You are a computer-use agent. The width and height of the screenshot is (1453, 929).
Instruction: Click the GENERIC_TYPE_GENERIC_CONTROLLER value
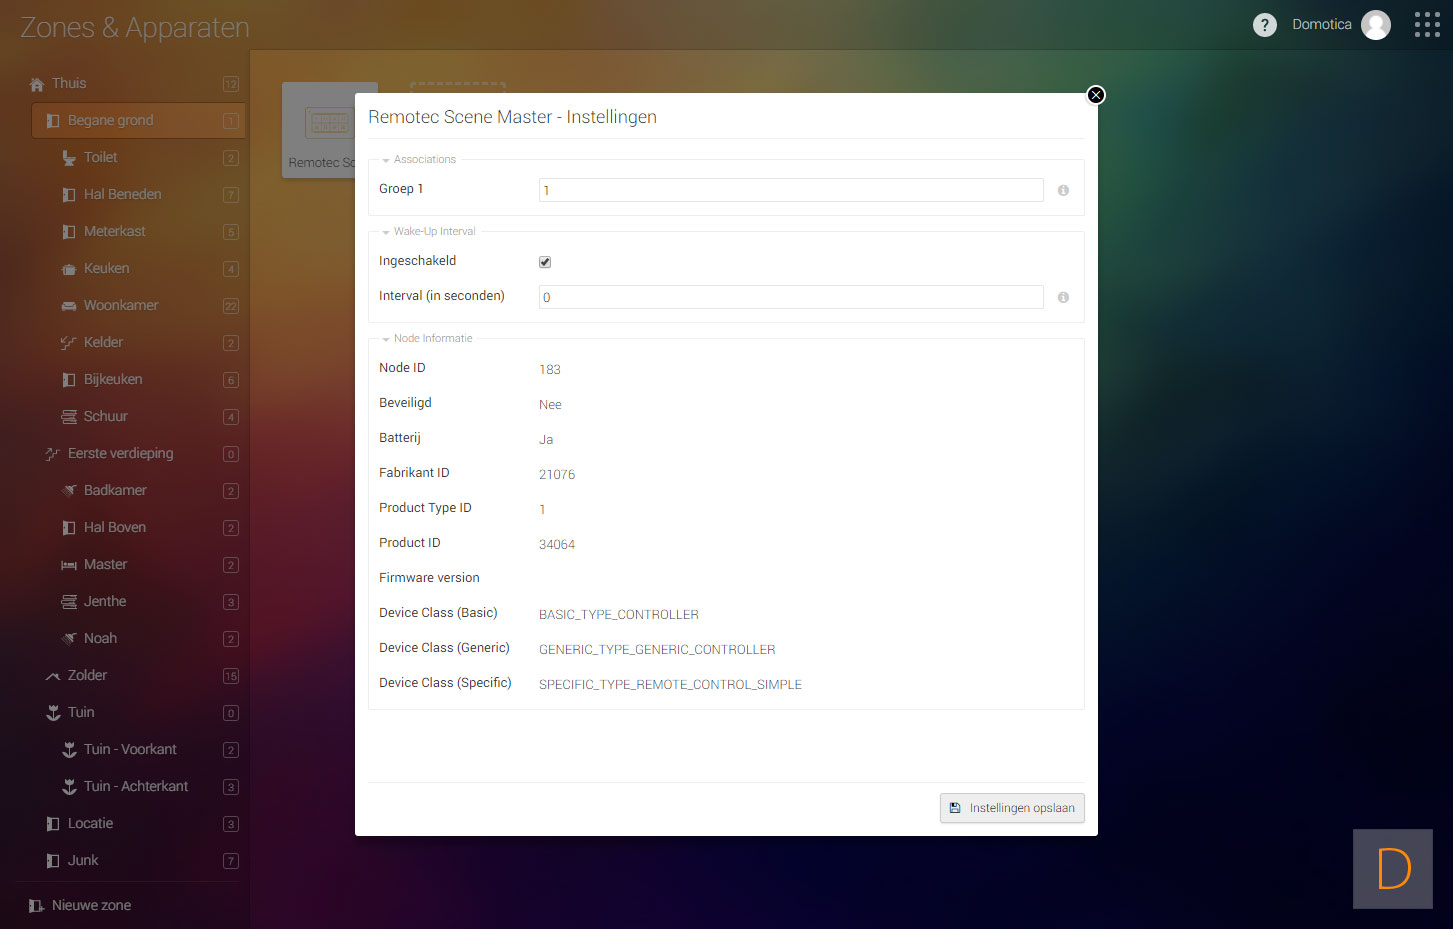pos(657,650)
